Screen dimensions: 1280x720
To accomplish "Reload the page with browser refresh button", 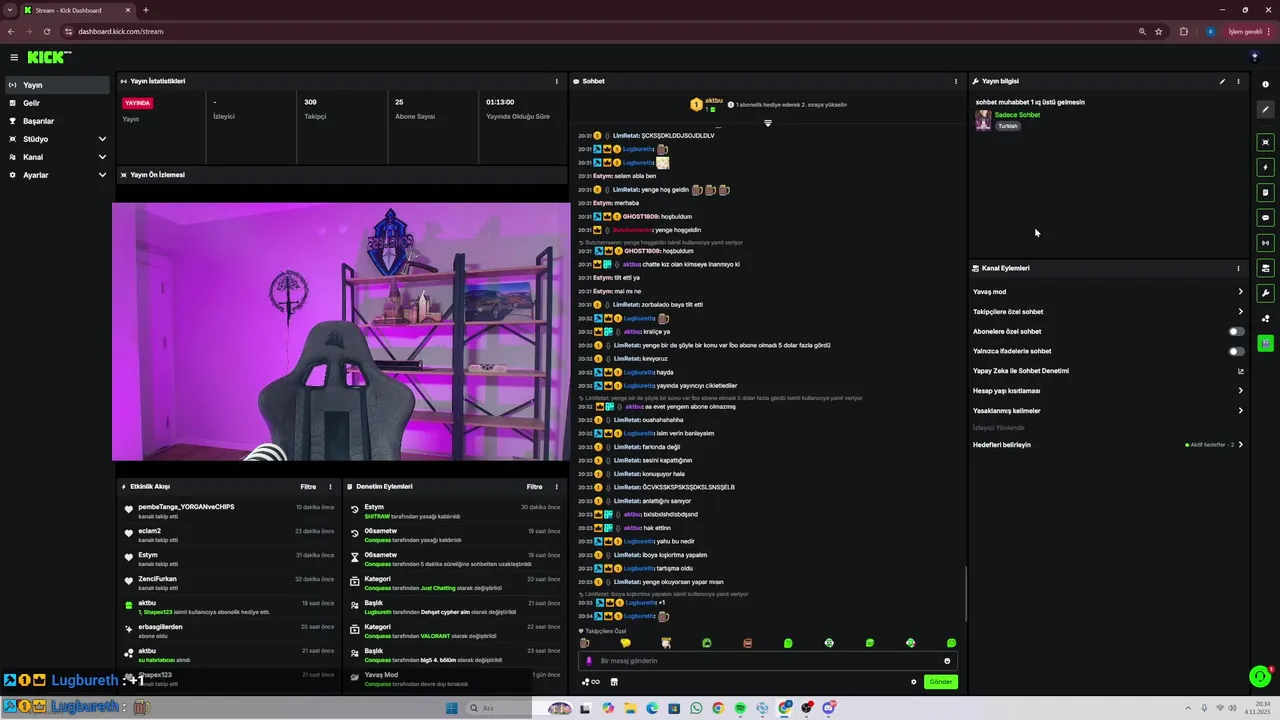I will [x=46, y=31].
